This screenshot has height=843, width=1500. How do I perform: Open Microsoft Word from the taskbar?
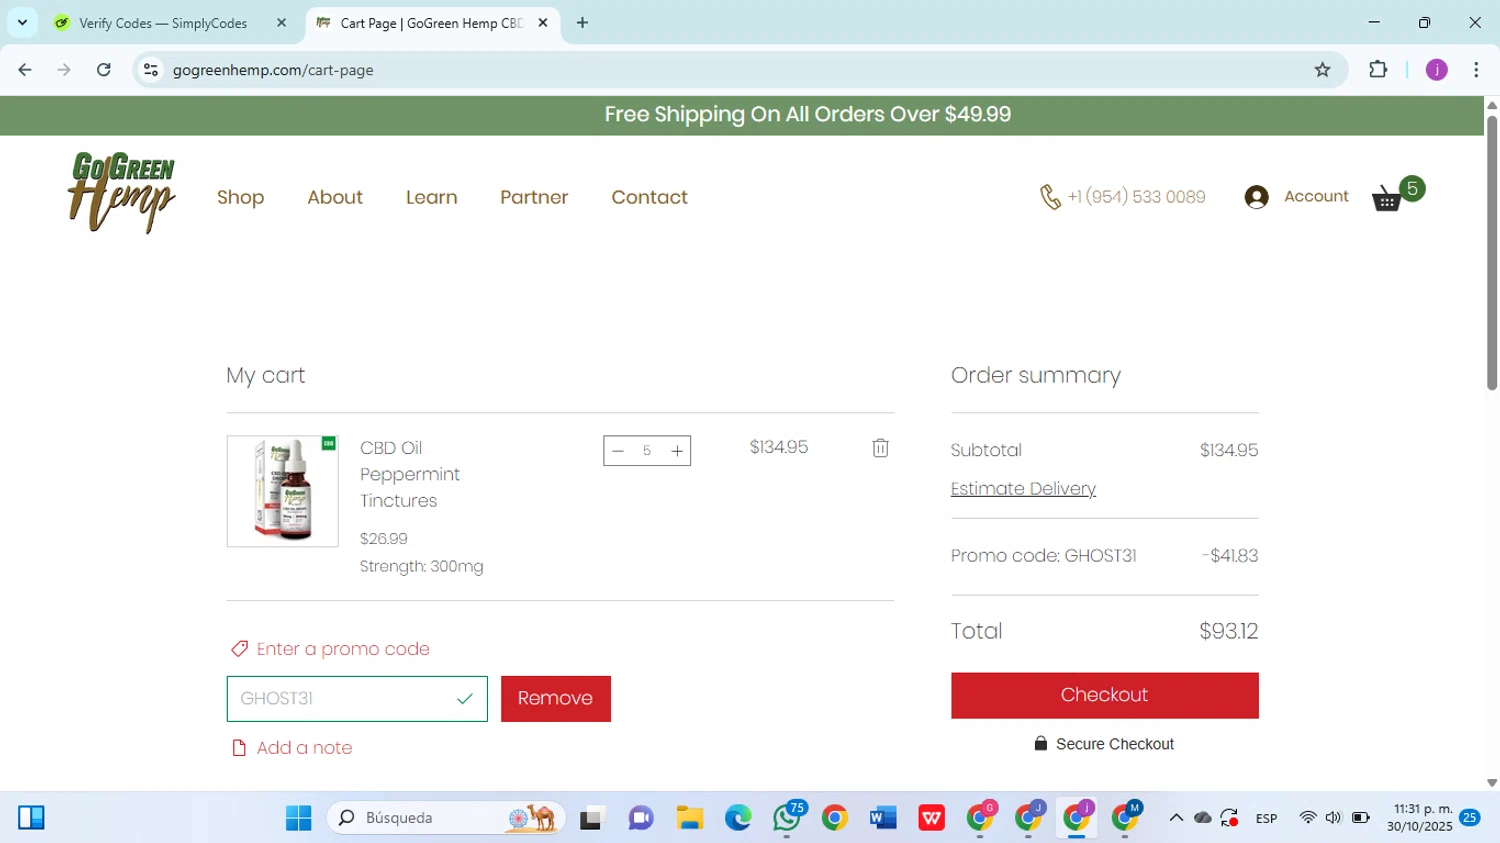[x=883, y=818]
